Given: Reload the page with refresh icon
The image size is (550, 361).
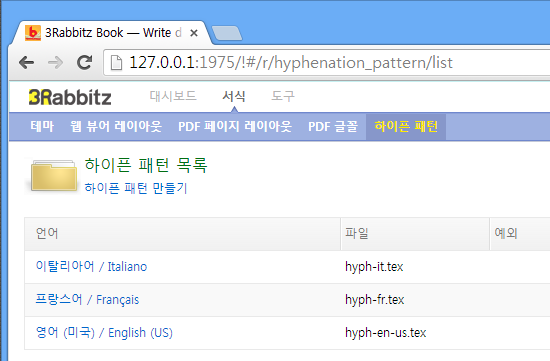Looking at the screenshot, I should [85, 63].
